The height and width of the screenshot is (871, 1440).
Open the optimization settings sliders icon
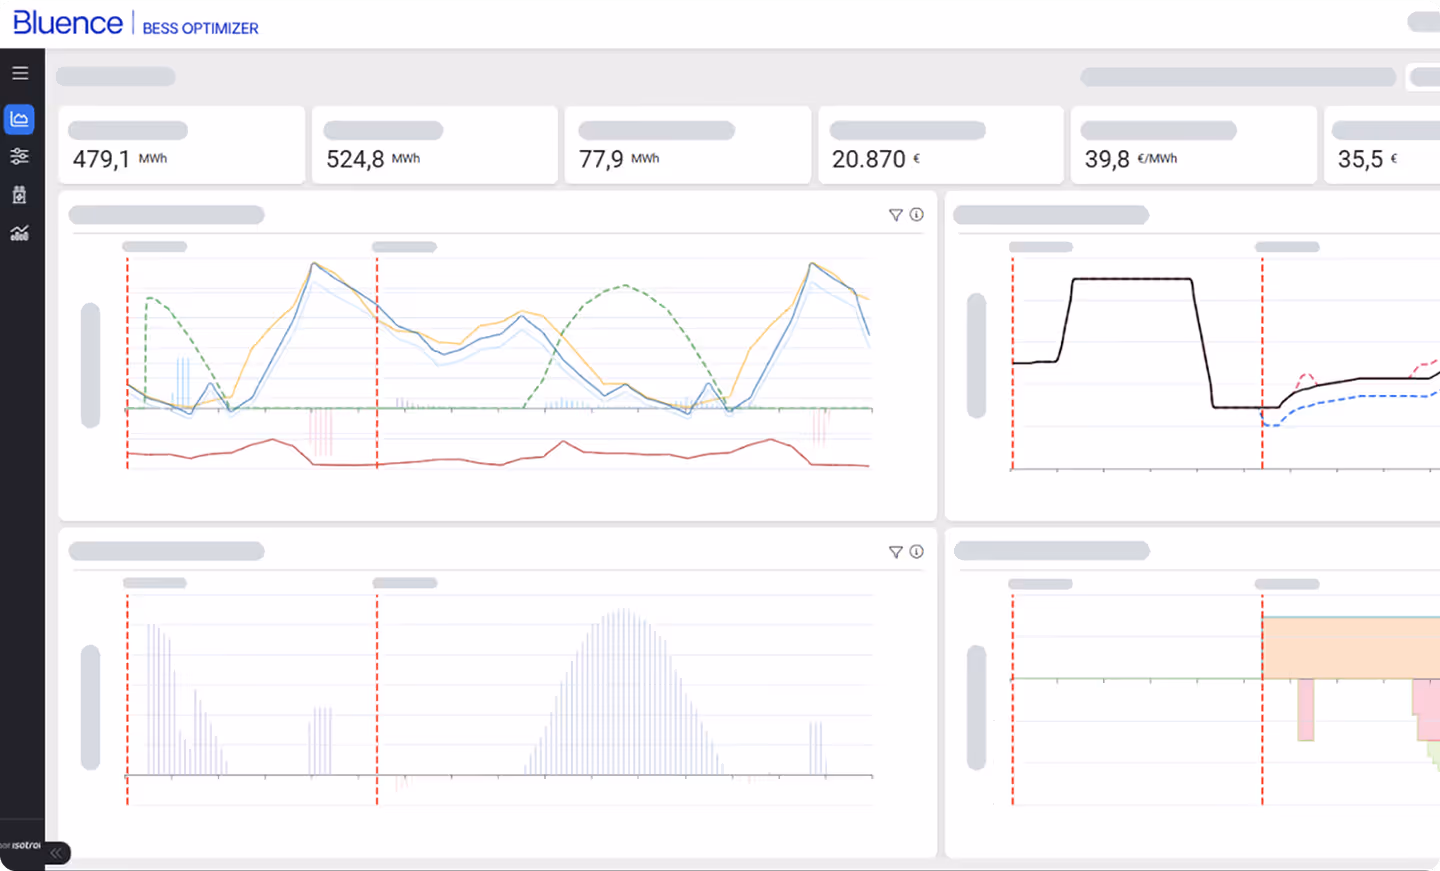coord(20,156)
